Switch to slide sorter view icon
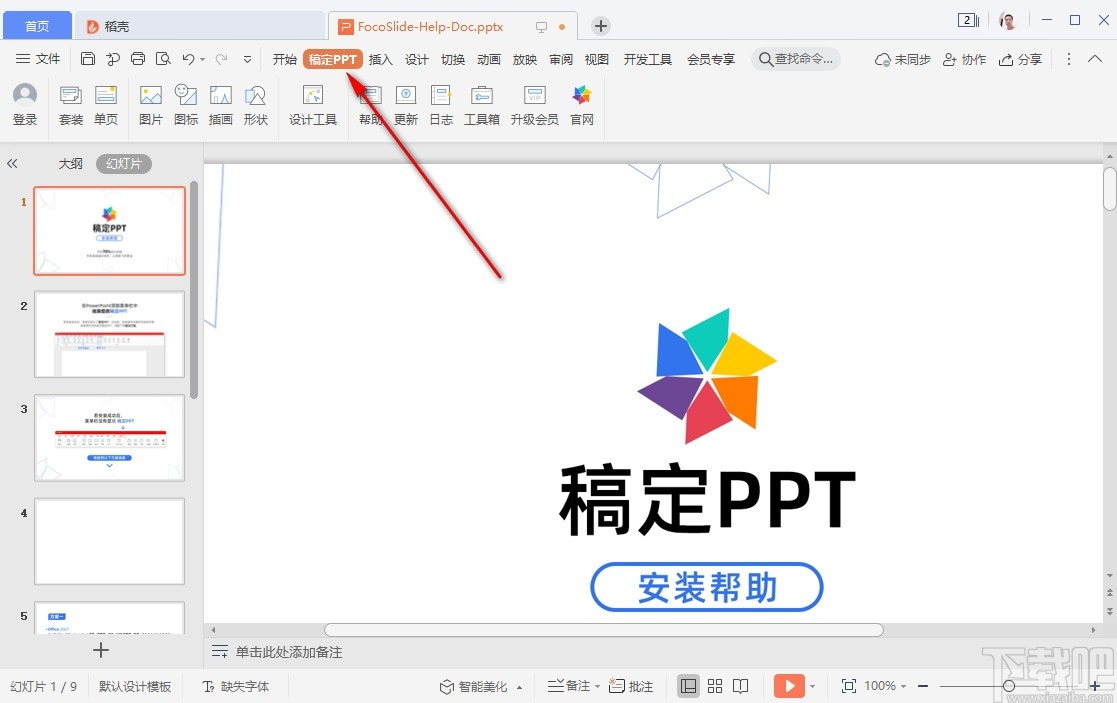1117x703 pixels. pos(715,685)
